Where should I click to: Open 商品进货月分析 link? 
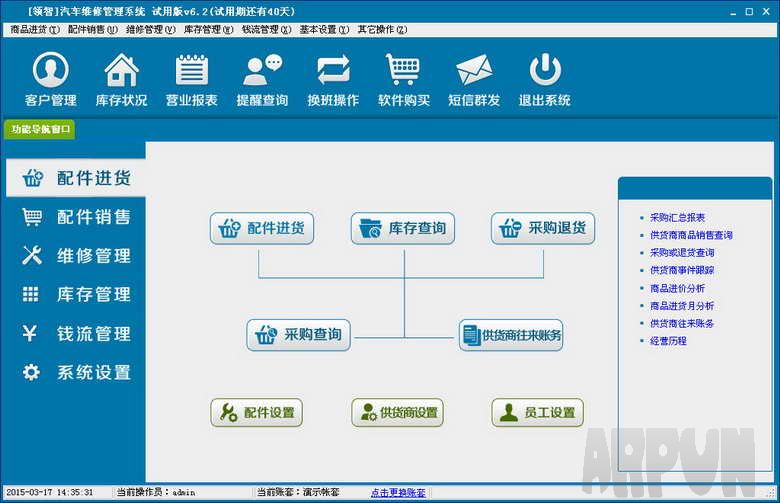[682, 305]
